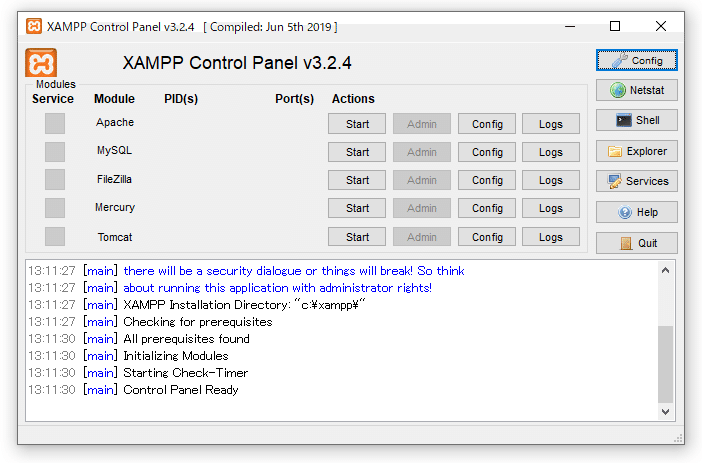Open the Explorer folder icon button
The height and width of the screenshot is (463, 702).
tap(637, 151)
